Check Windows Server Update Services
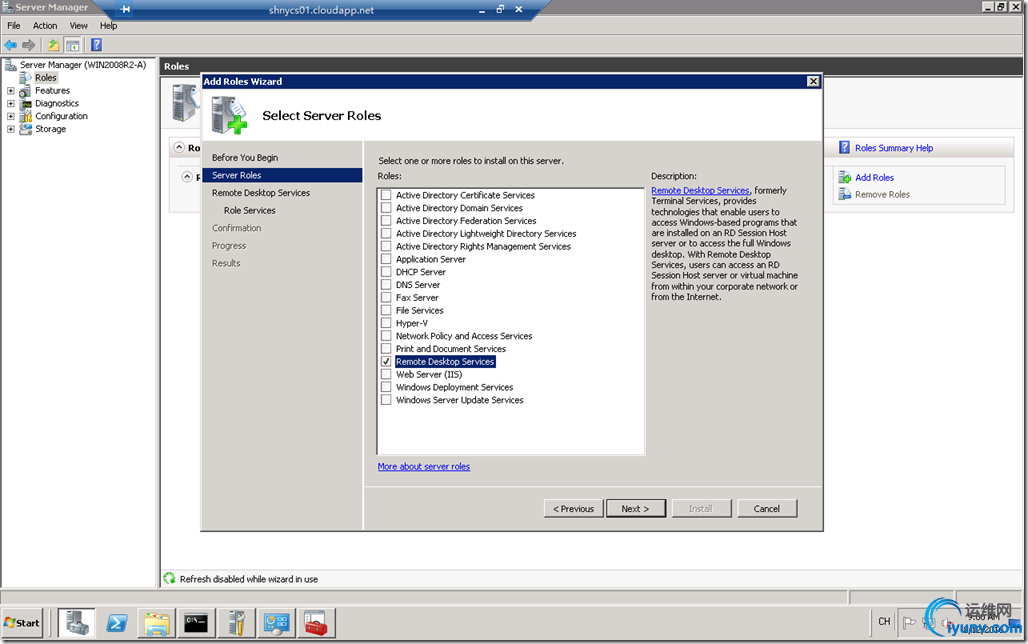This screenshot has width=1028, height=644. click(x=386, y=399)
